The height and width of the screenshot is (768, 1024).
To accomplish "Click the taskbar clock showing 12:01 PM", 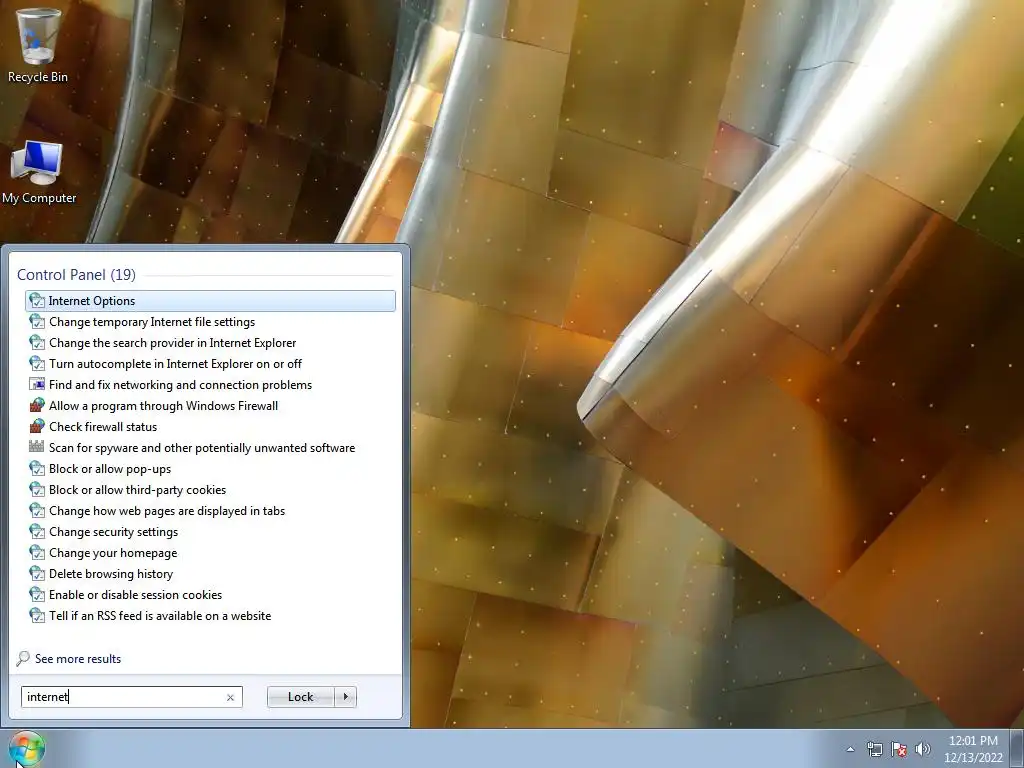I will tap(973, 749).
